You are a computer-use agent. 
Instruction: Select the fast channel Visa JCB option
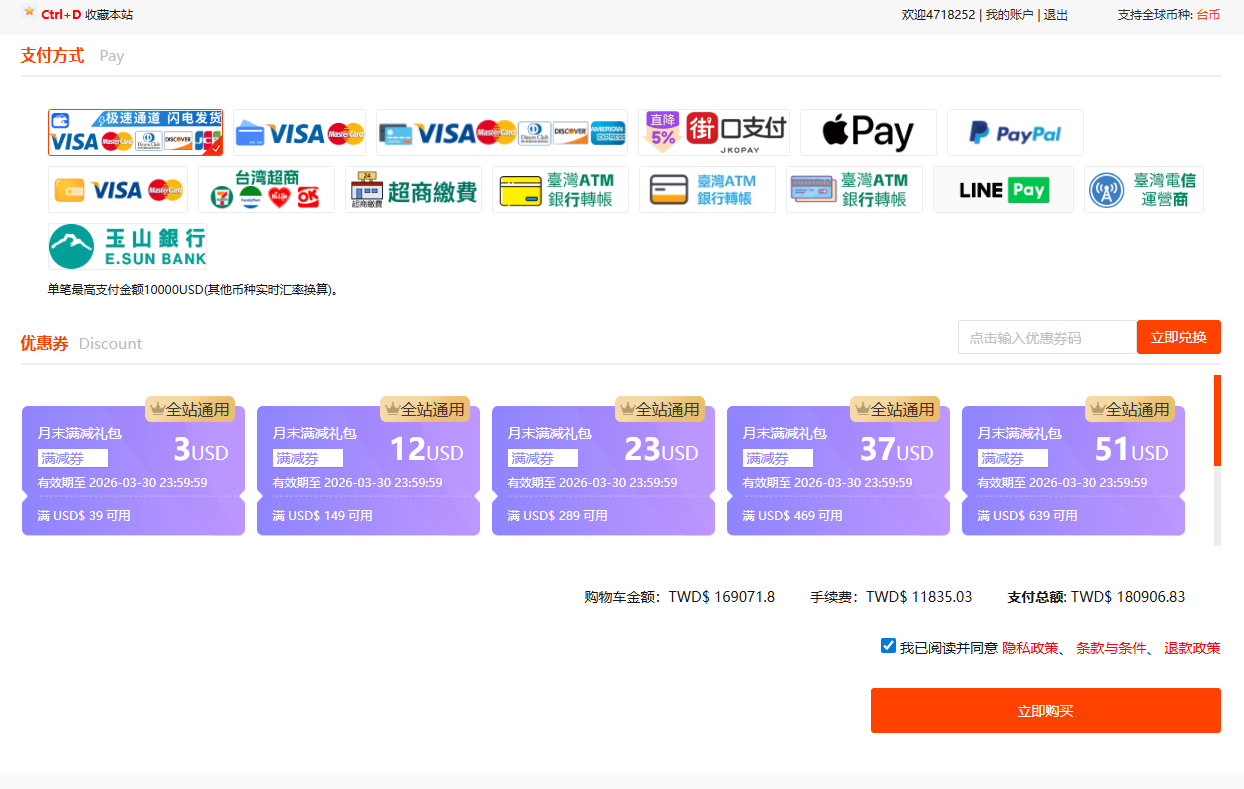136,132
